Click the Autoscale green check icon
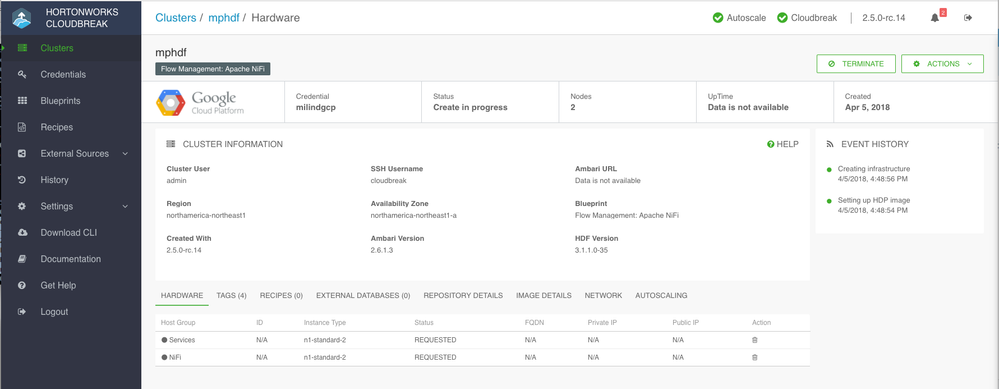The image size is (999, 389). (718, 18)
